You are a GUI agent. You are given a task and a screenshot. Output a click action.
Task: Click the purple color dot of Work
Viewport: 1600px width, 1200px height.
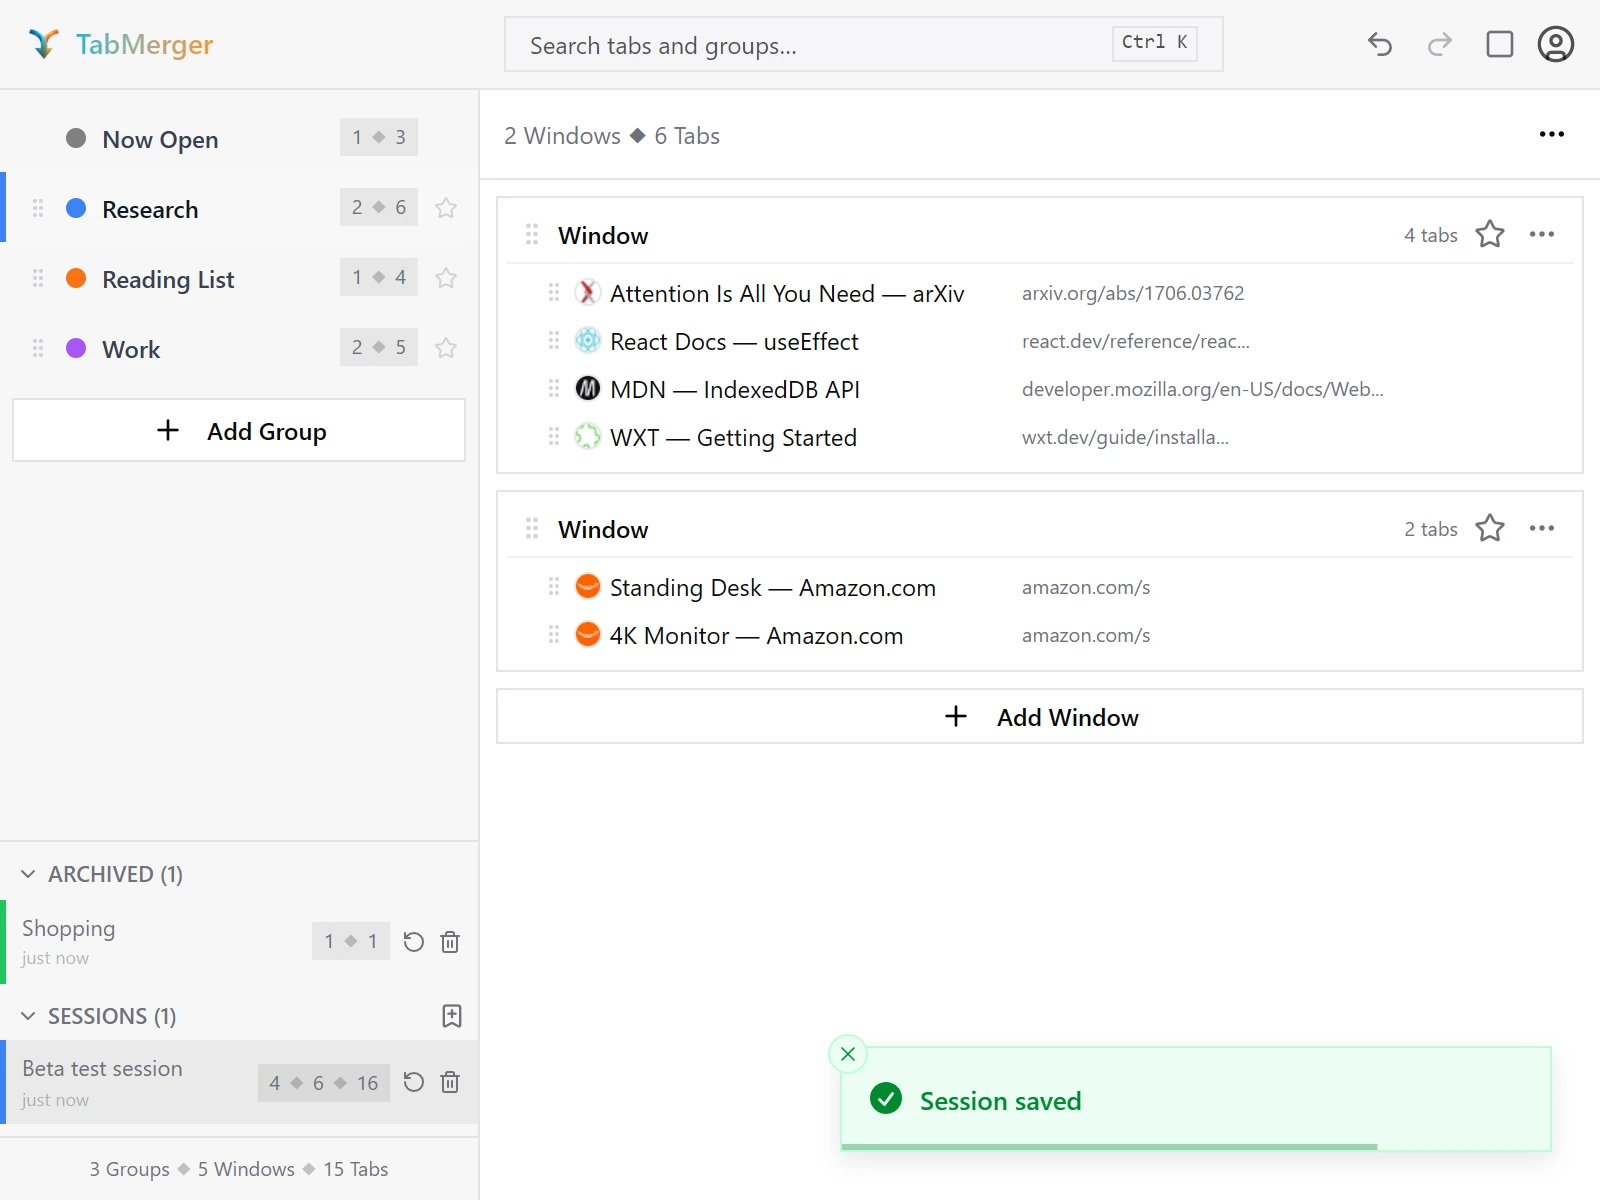pyautogui.click(x=76, y=348)
